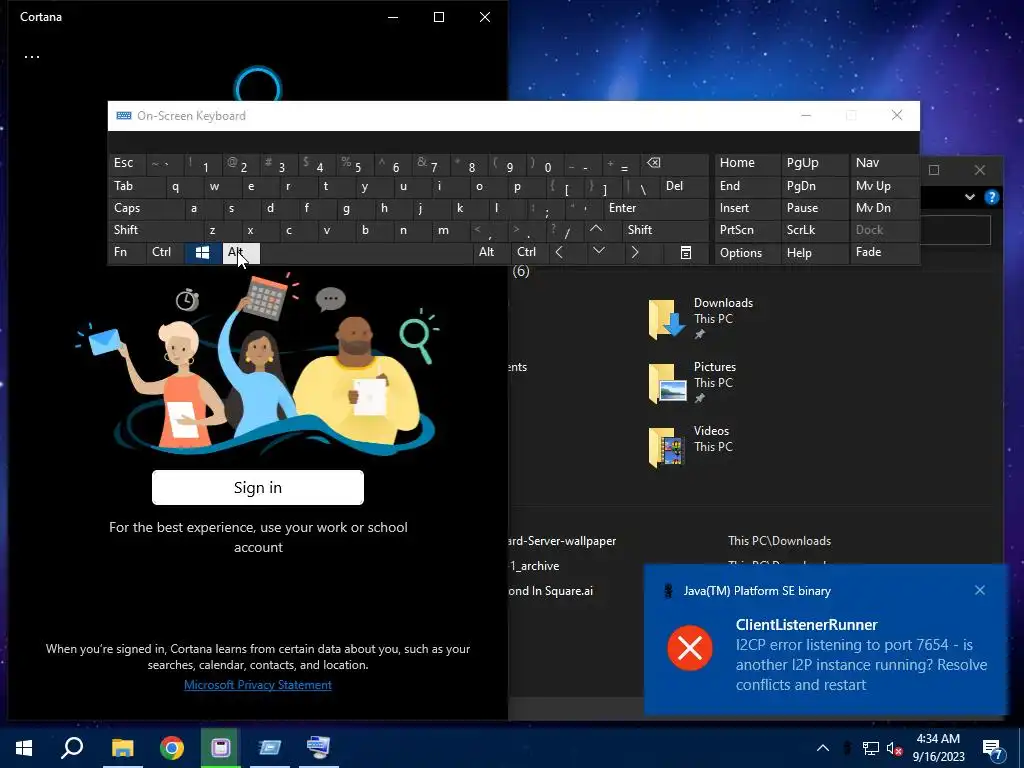The height and width of the screenshot is (768, 1024).
Task: Click the Sign in button in Cortana
Action: tap(258, 487)
